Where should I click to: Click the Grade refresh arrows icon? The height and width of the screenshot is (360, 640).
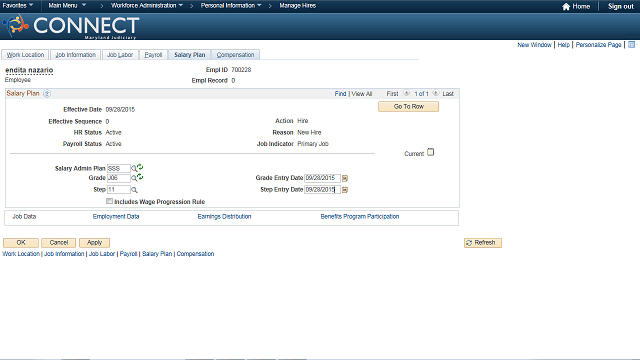(x=140, y=177)
